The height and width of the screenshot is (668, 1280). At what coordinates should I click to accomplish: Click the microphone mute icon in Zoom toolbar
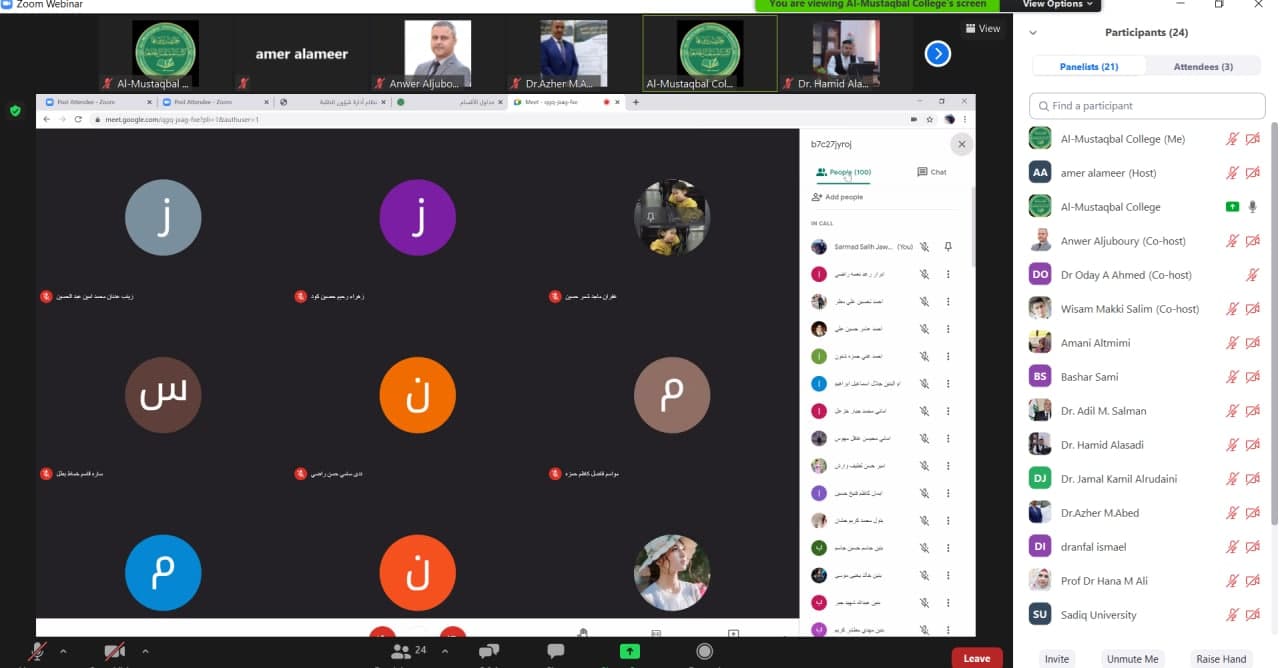coord(37,652)
